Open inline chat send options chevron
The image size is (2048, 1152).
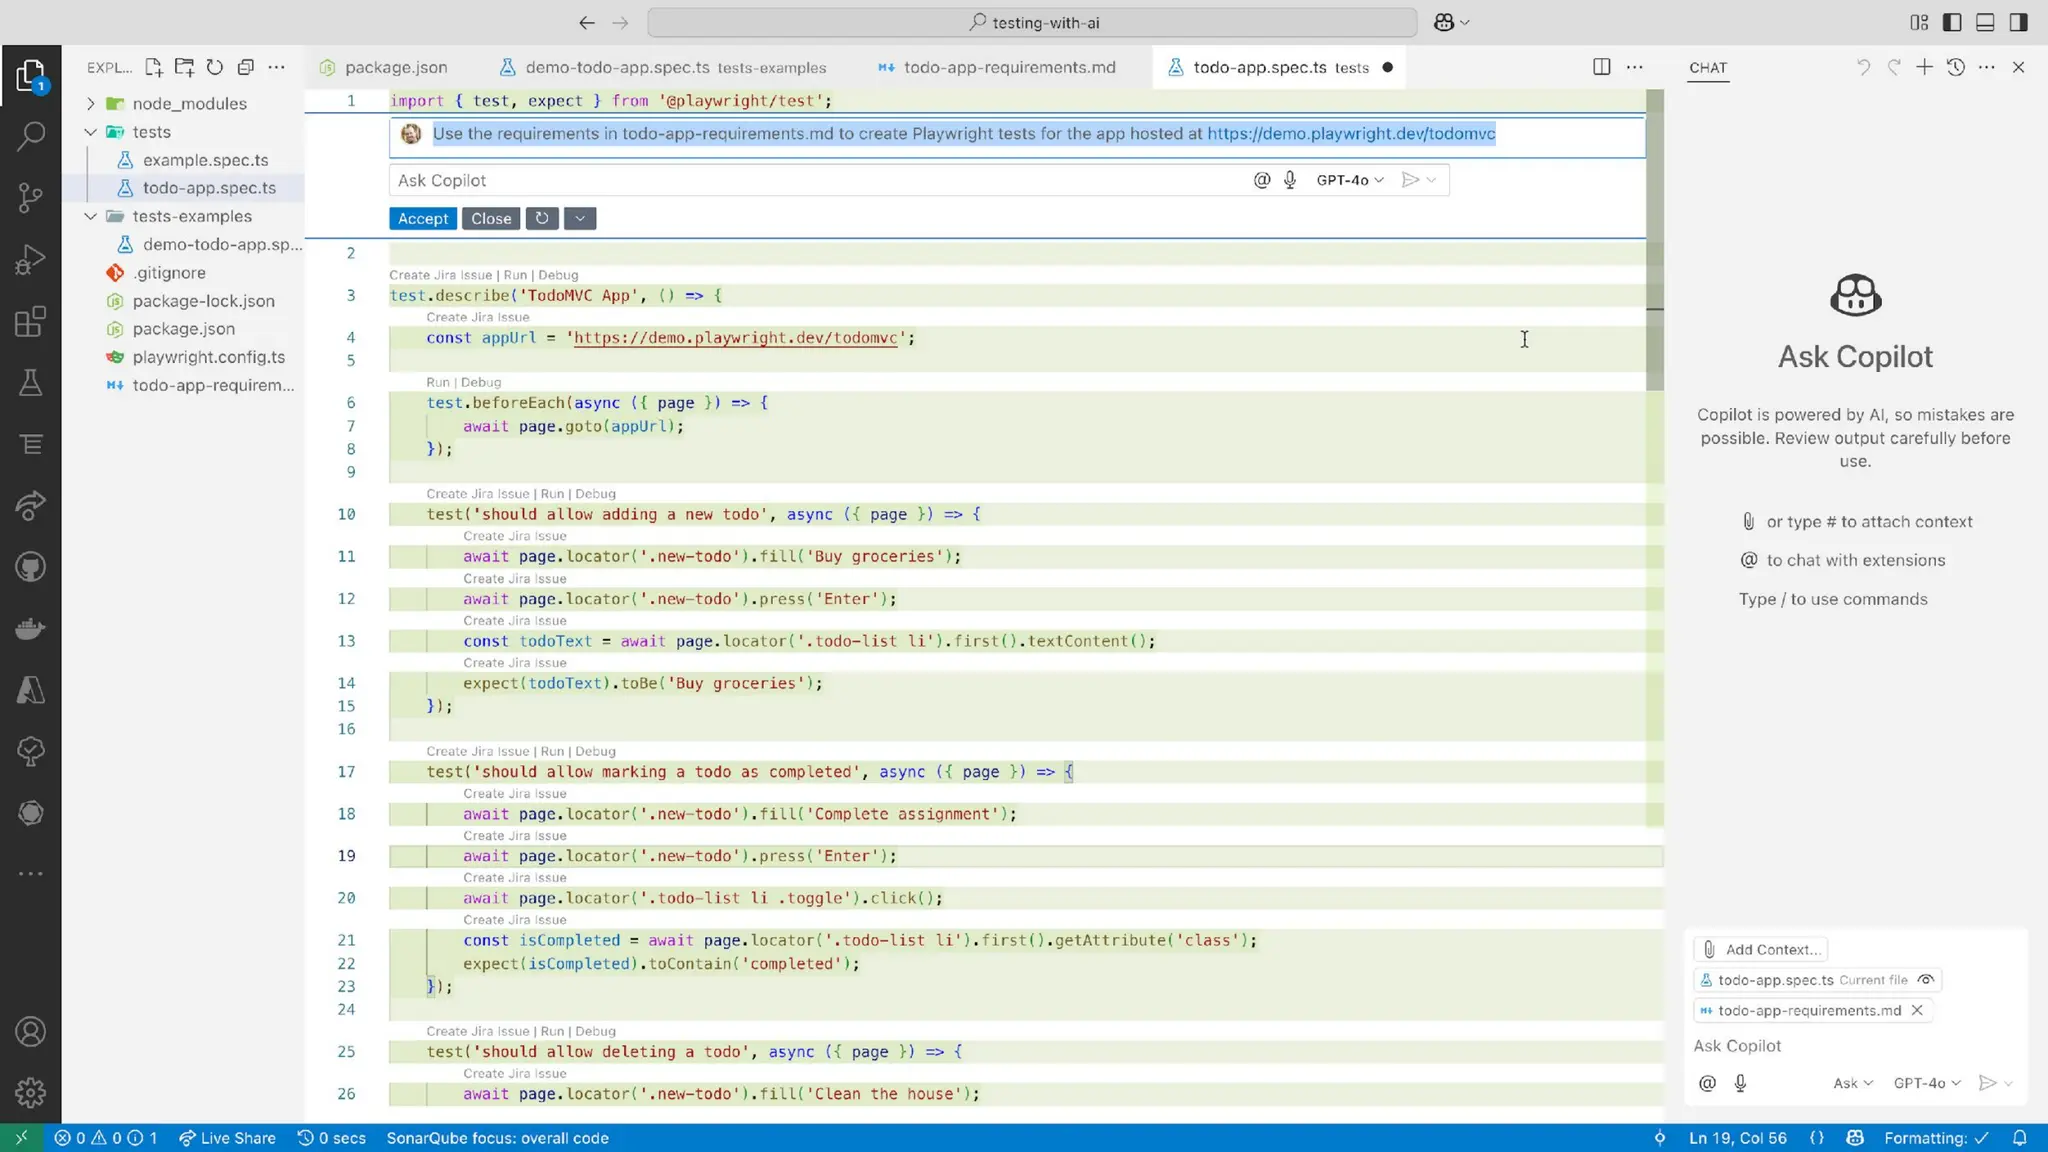tap(1432, 180)
